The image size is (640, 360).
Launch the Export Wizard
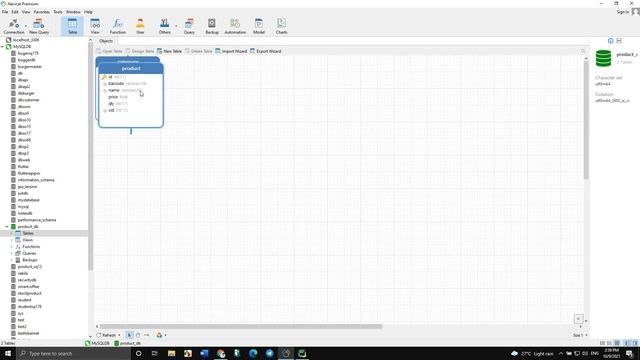pos(266,51)
